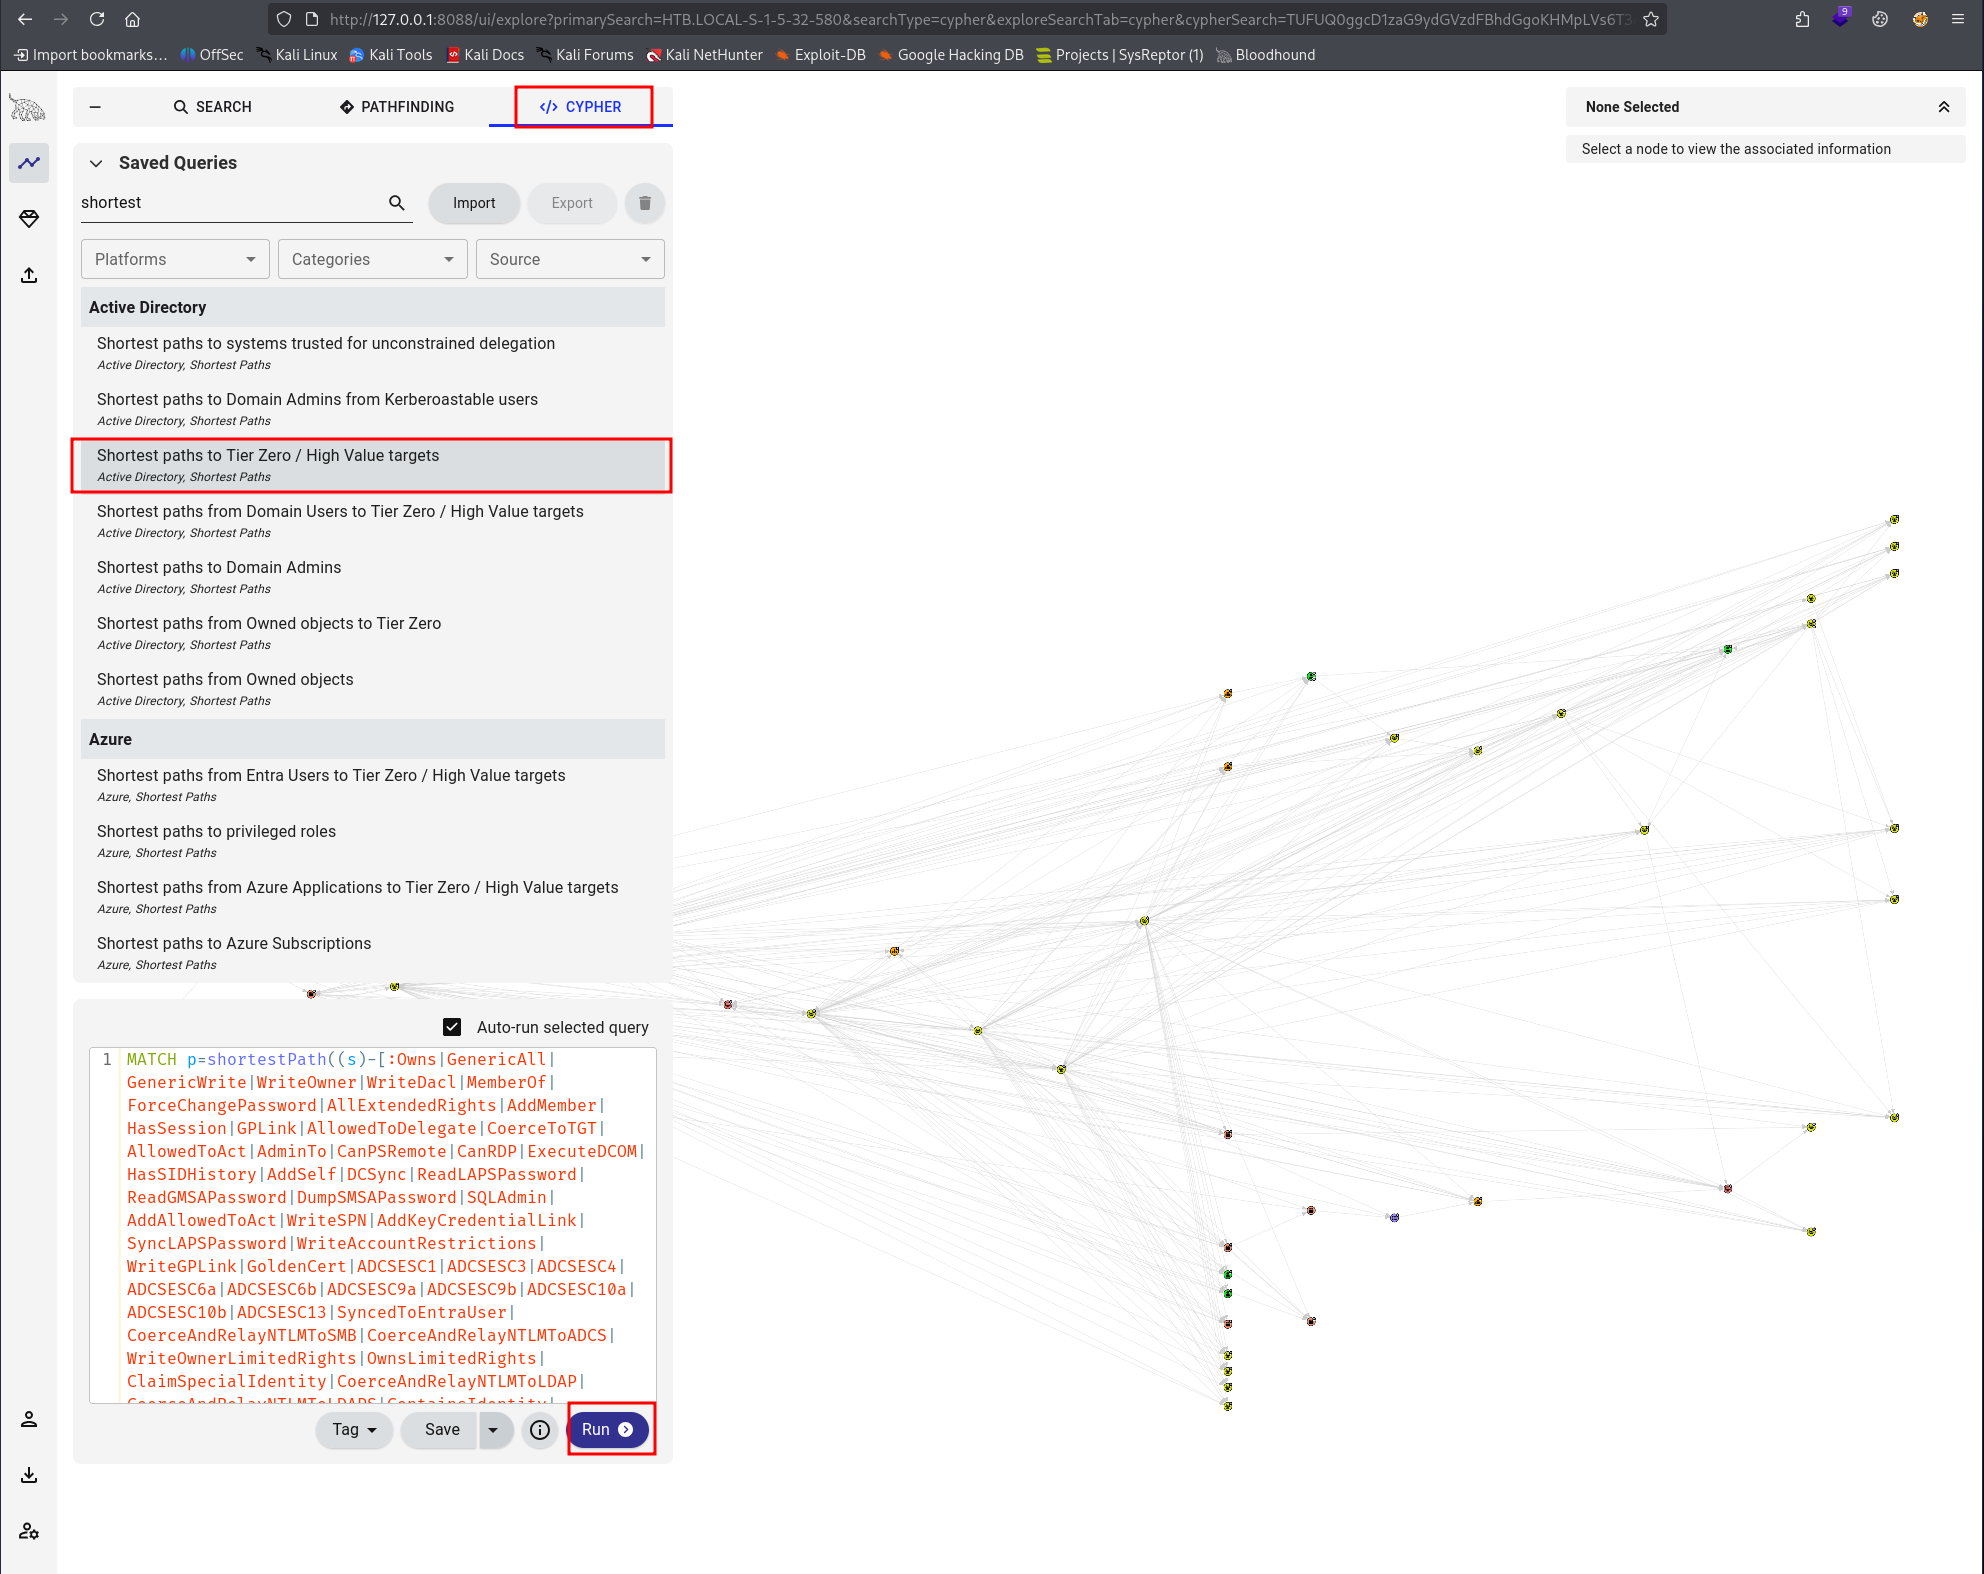The image size is (1984, 1574).
Task: Open the Tag dropdown below the query editor
Action: coord(352,1430)
